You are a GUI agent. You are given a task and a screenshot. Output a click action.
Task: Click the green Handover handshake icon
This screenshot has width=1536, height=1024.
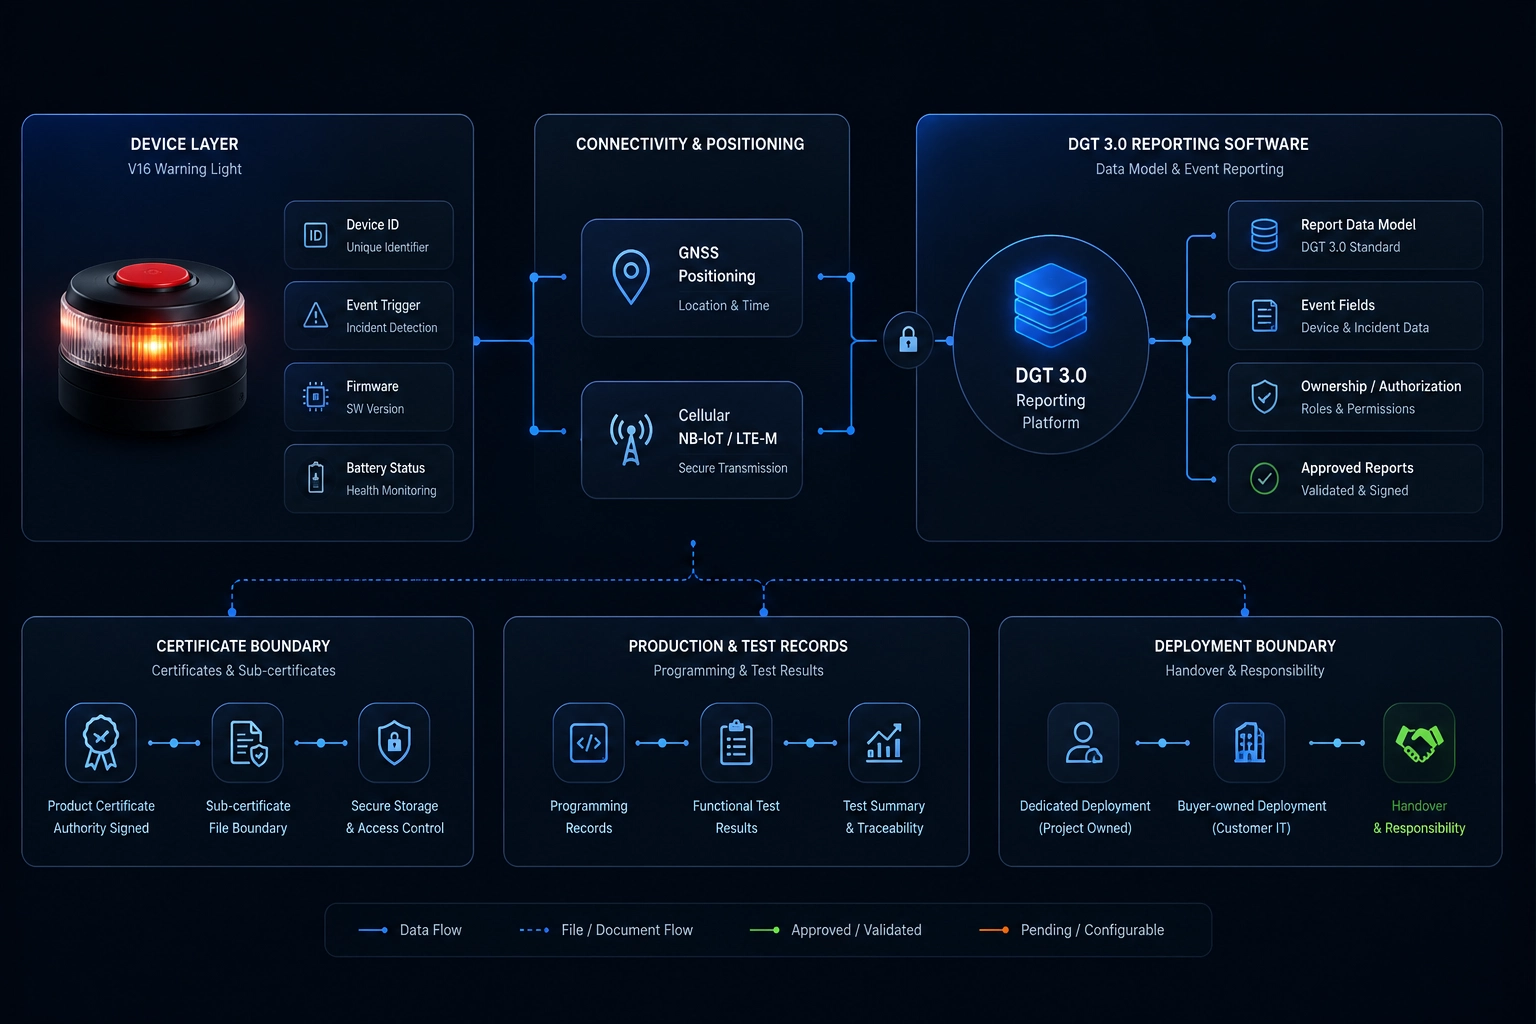pos(1419,742)
